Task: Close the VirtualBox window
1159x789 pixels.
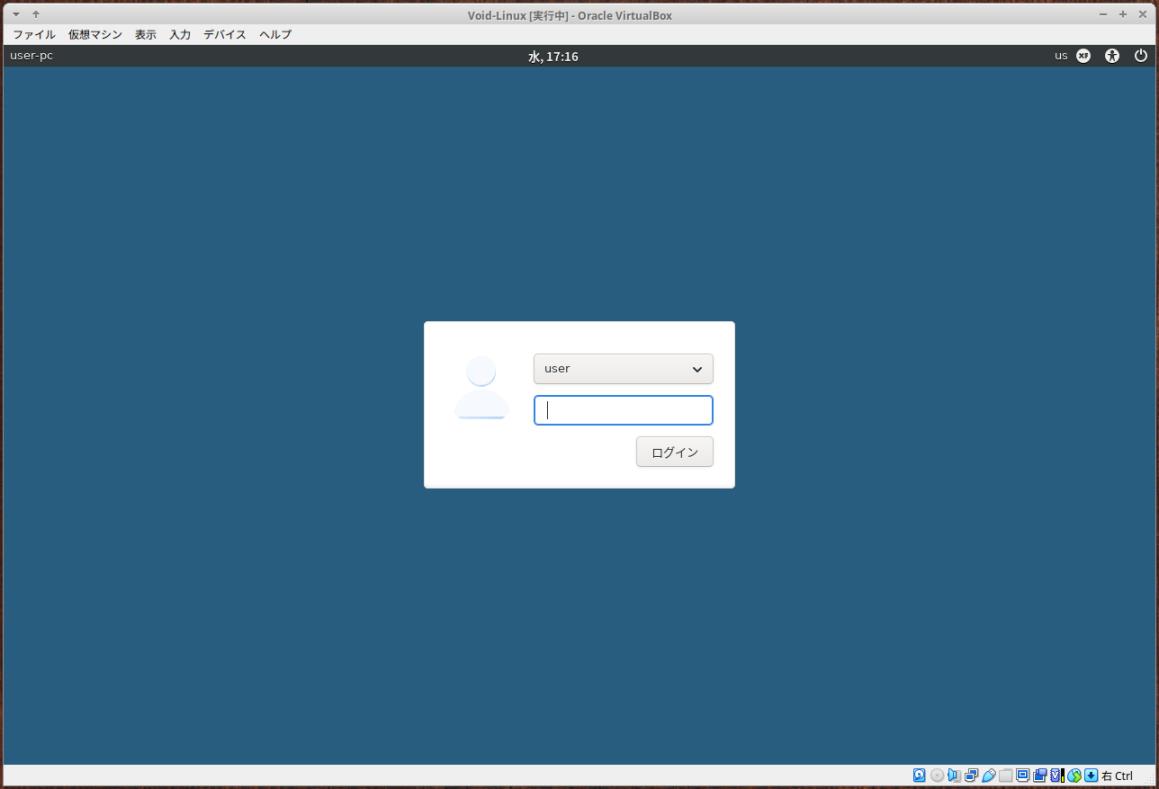Action: [x=1143, y=14]
